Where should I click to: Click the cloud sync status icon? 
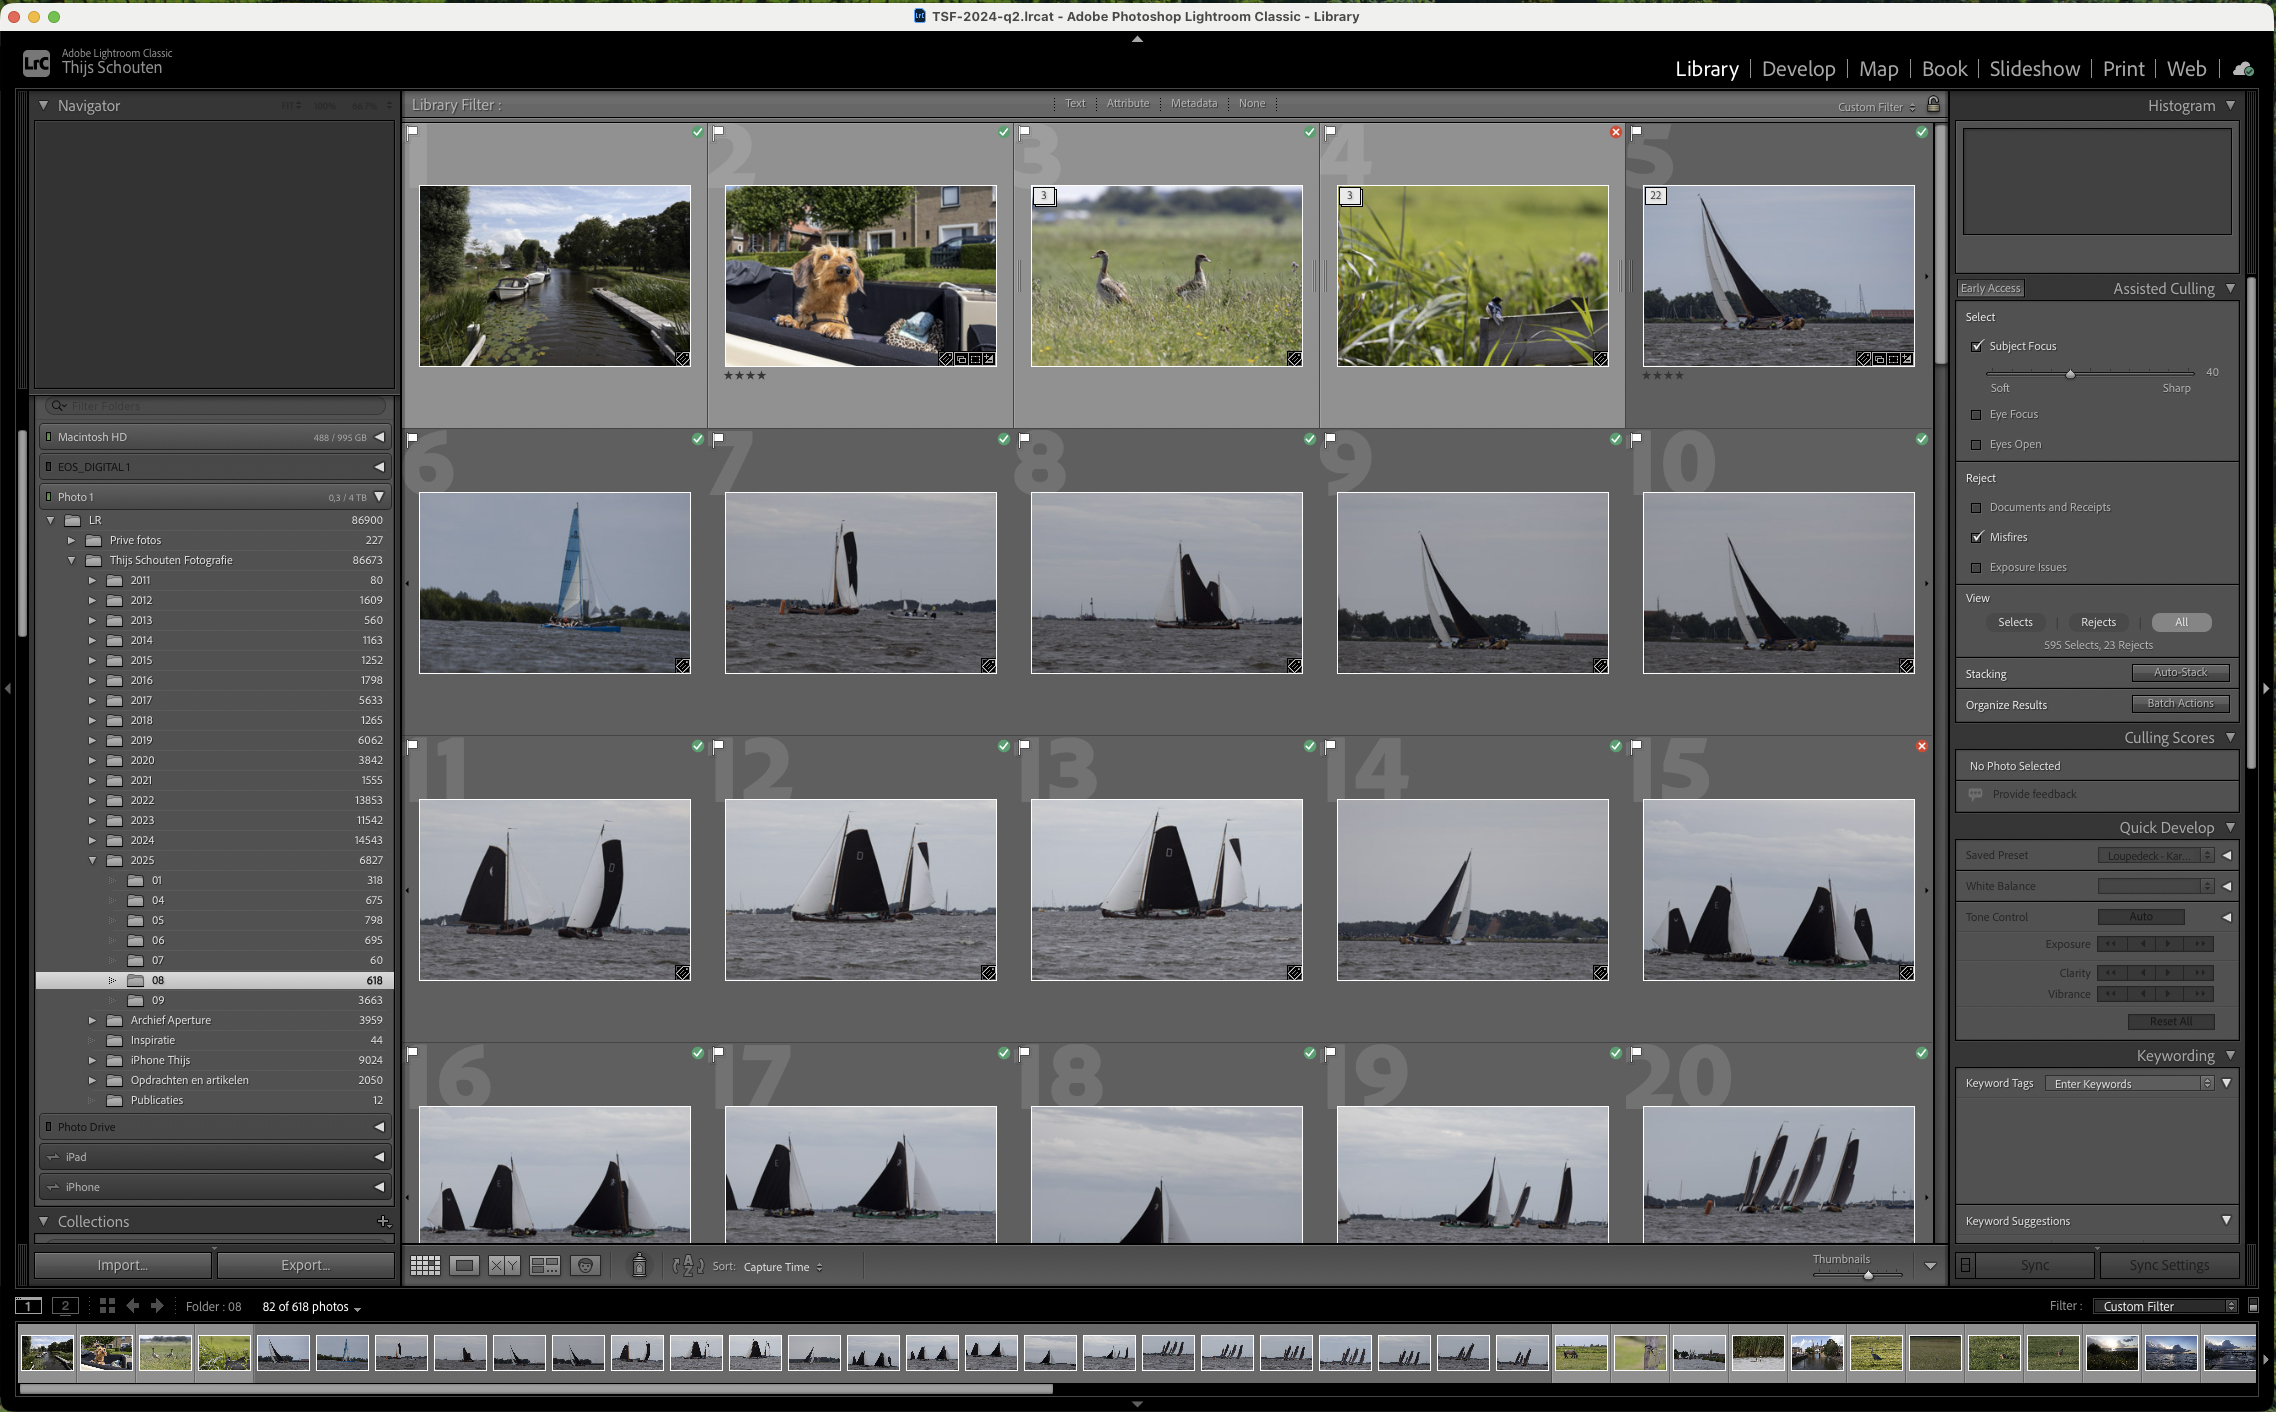point(2243,69)
